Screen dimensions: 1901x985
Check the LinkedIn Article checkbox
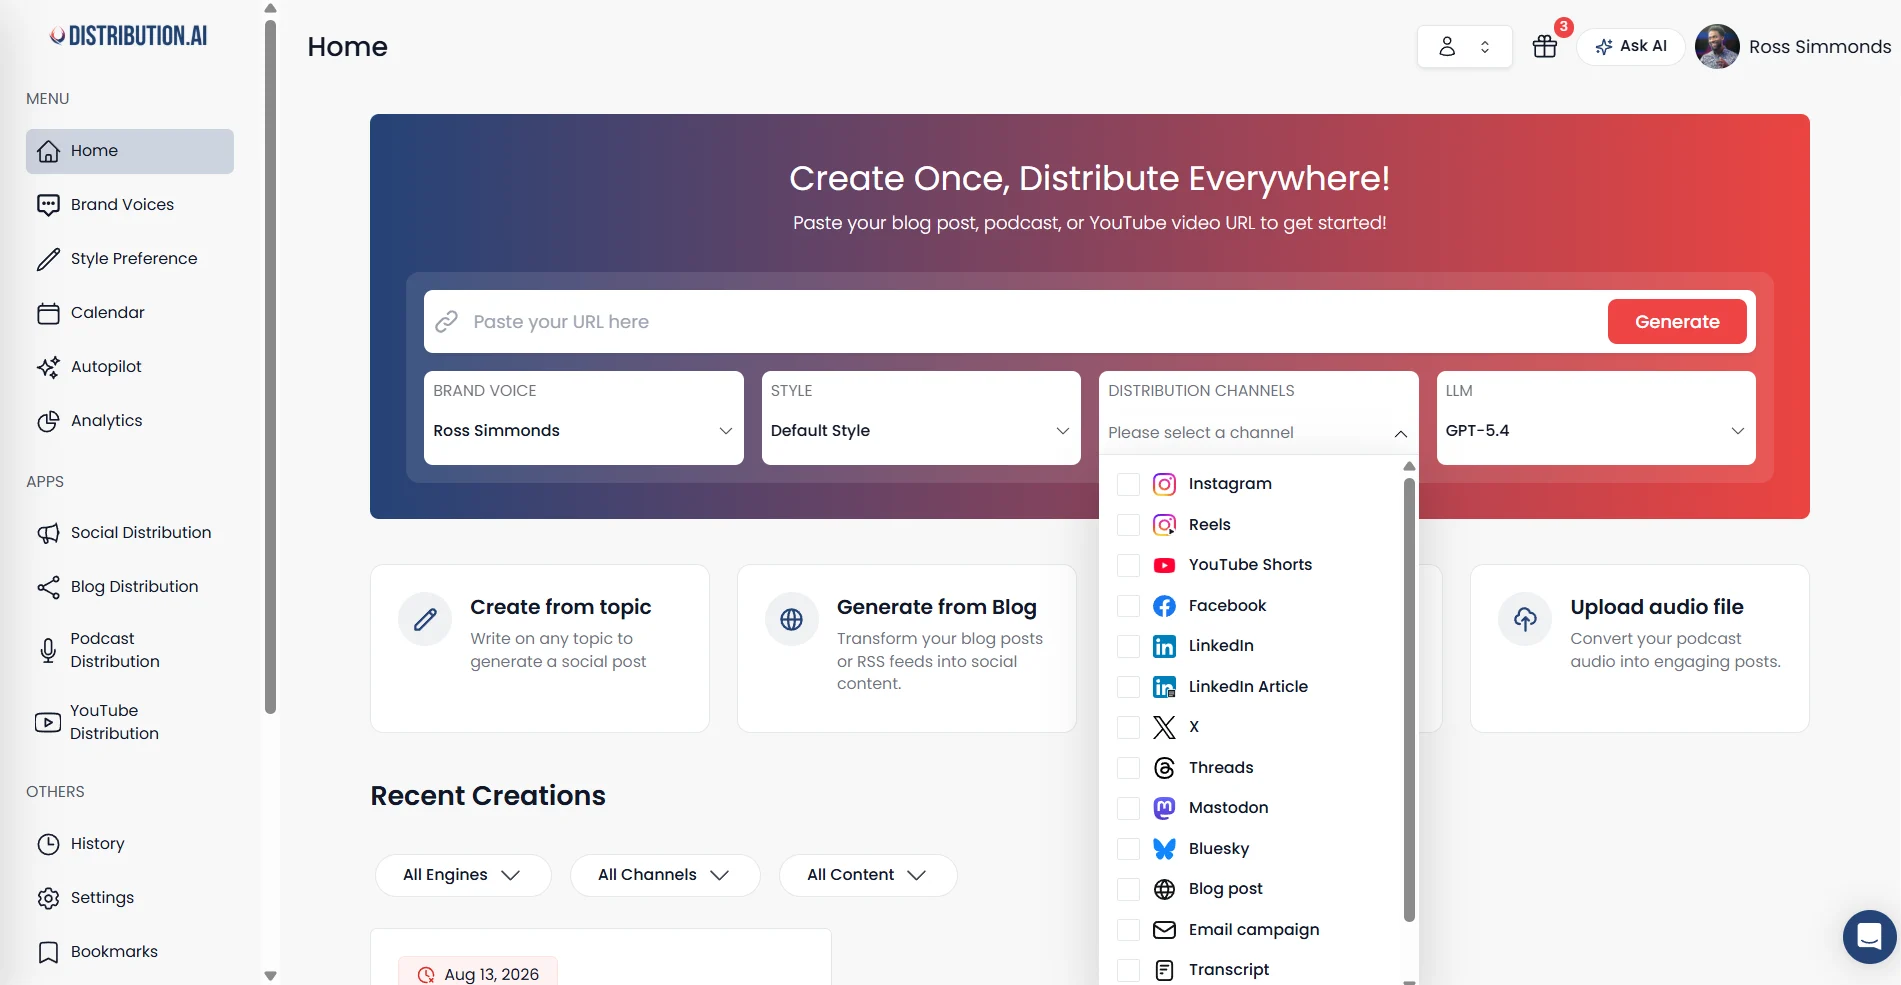1128,687
